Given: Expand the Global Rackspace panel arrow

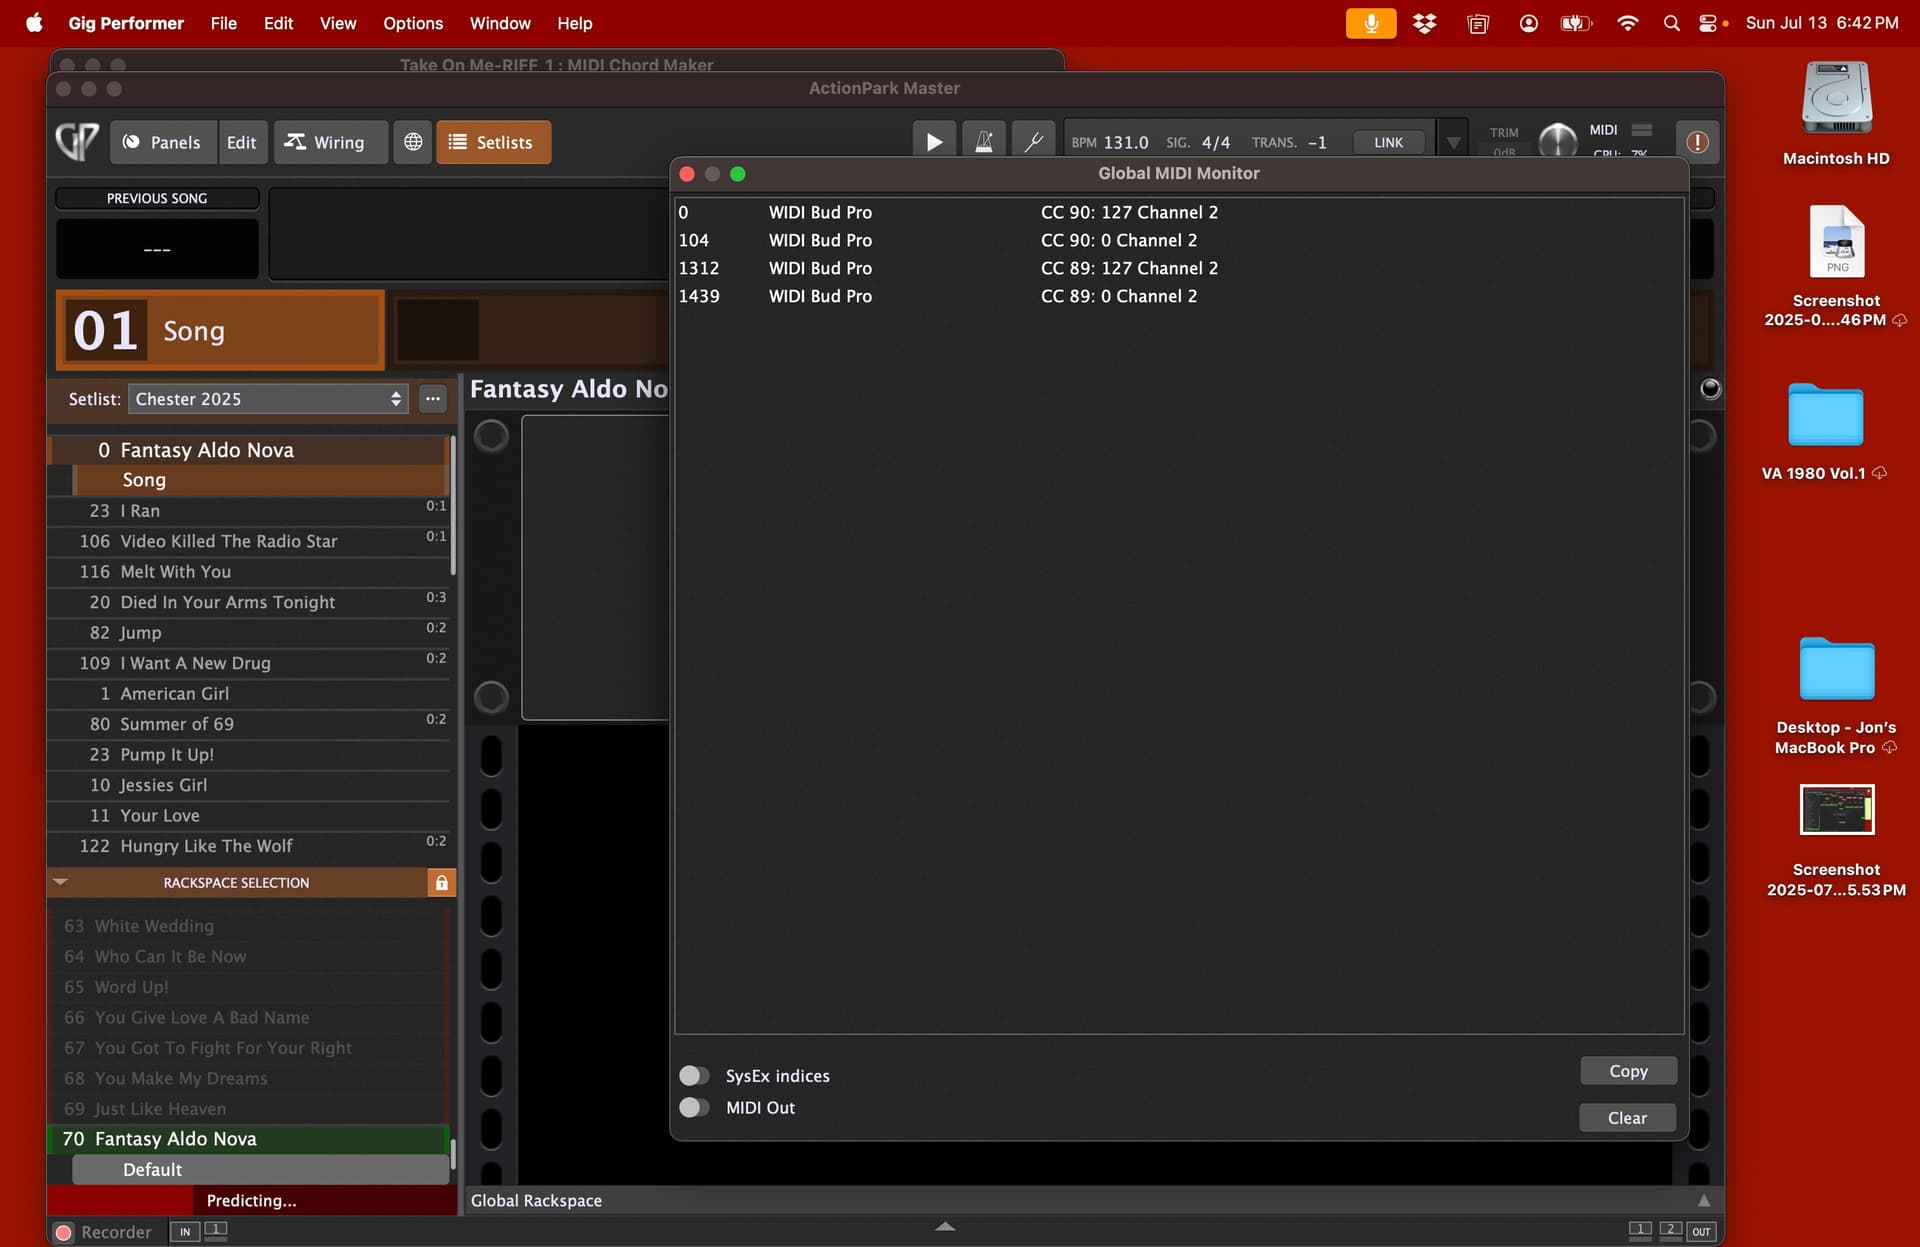Looking at the screenshot, I should [x=1704, y=1200].
